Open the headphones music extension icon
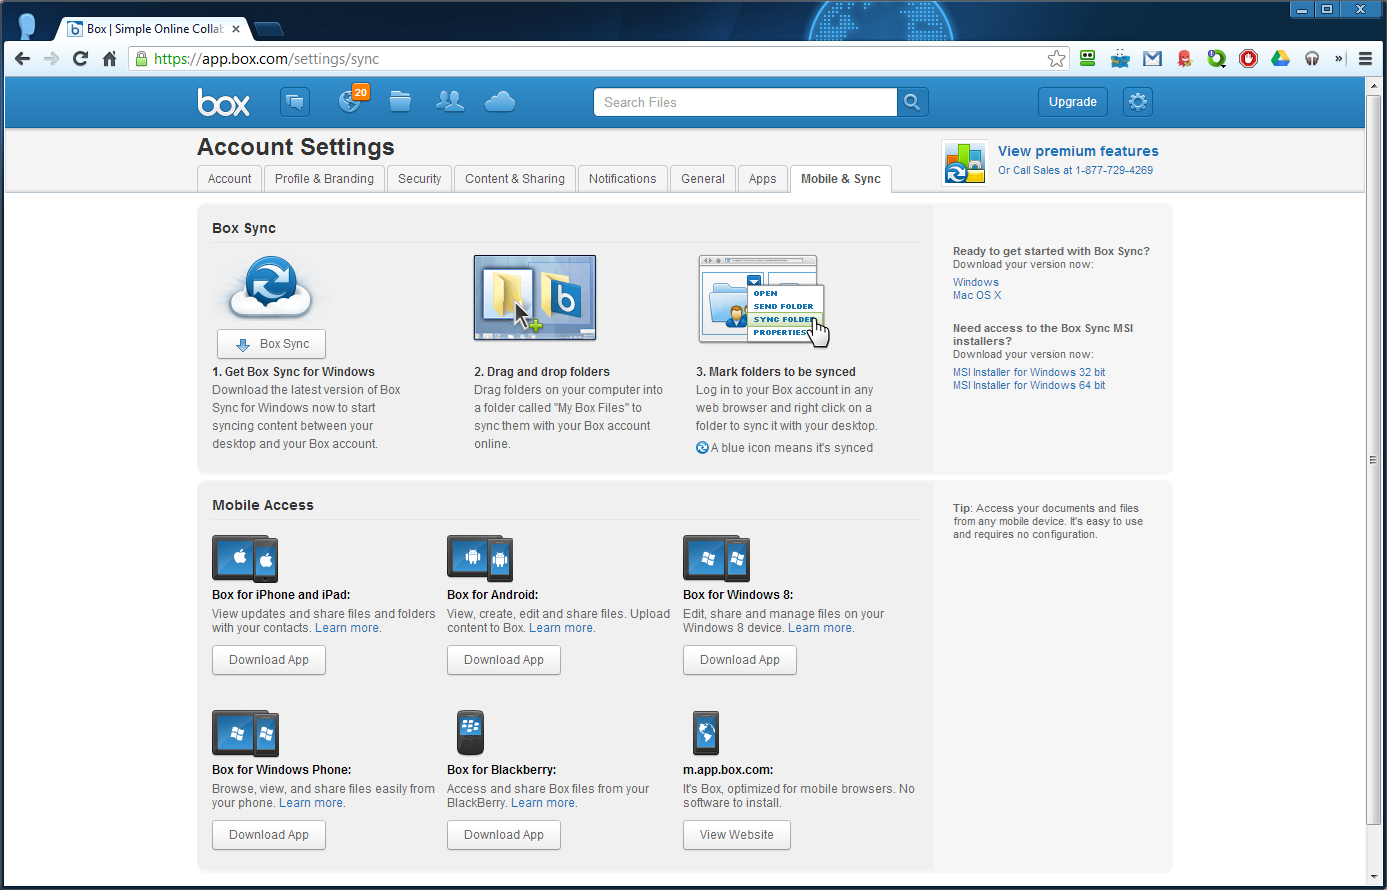1387x890 pixels. click(1312, 59)
